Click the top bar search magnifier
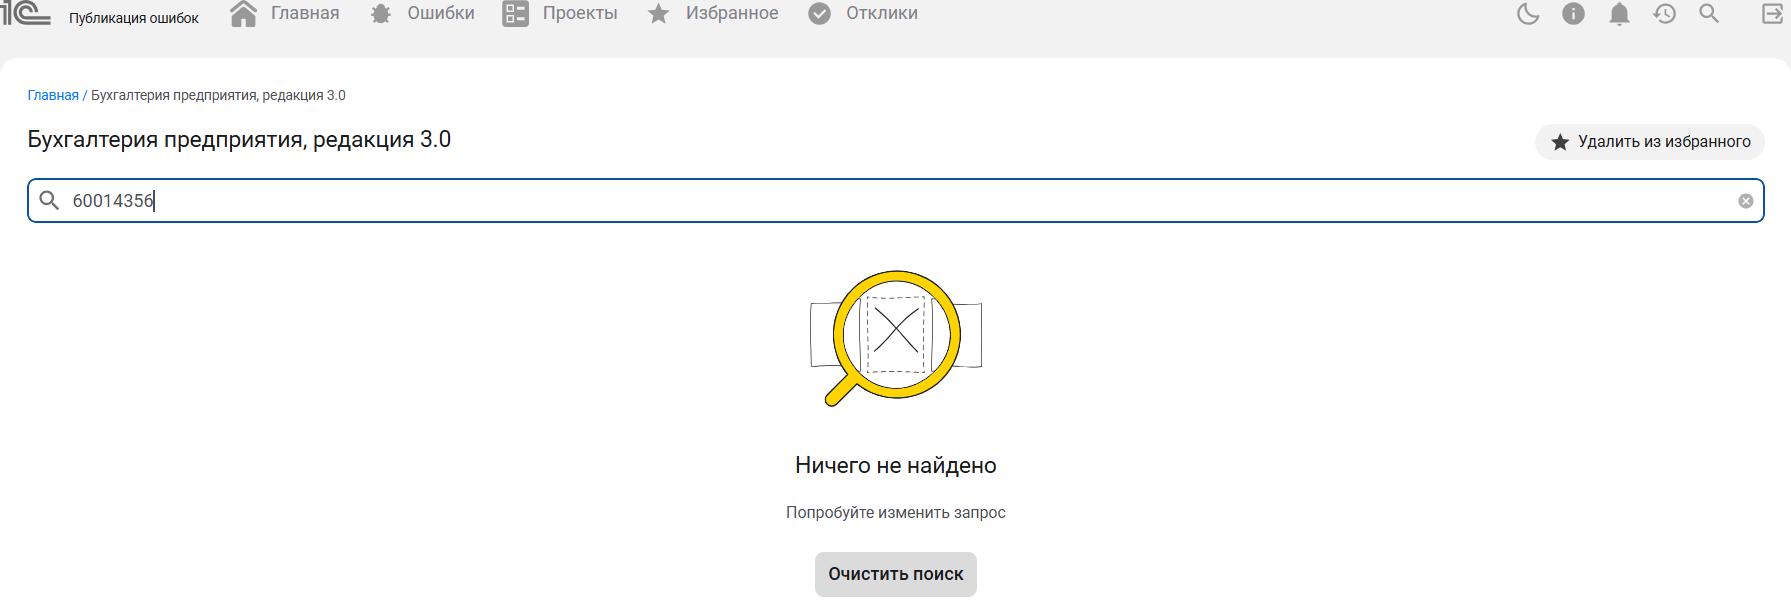The height and width of the screenshot is (612, 1791). tap(1709, 14)
